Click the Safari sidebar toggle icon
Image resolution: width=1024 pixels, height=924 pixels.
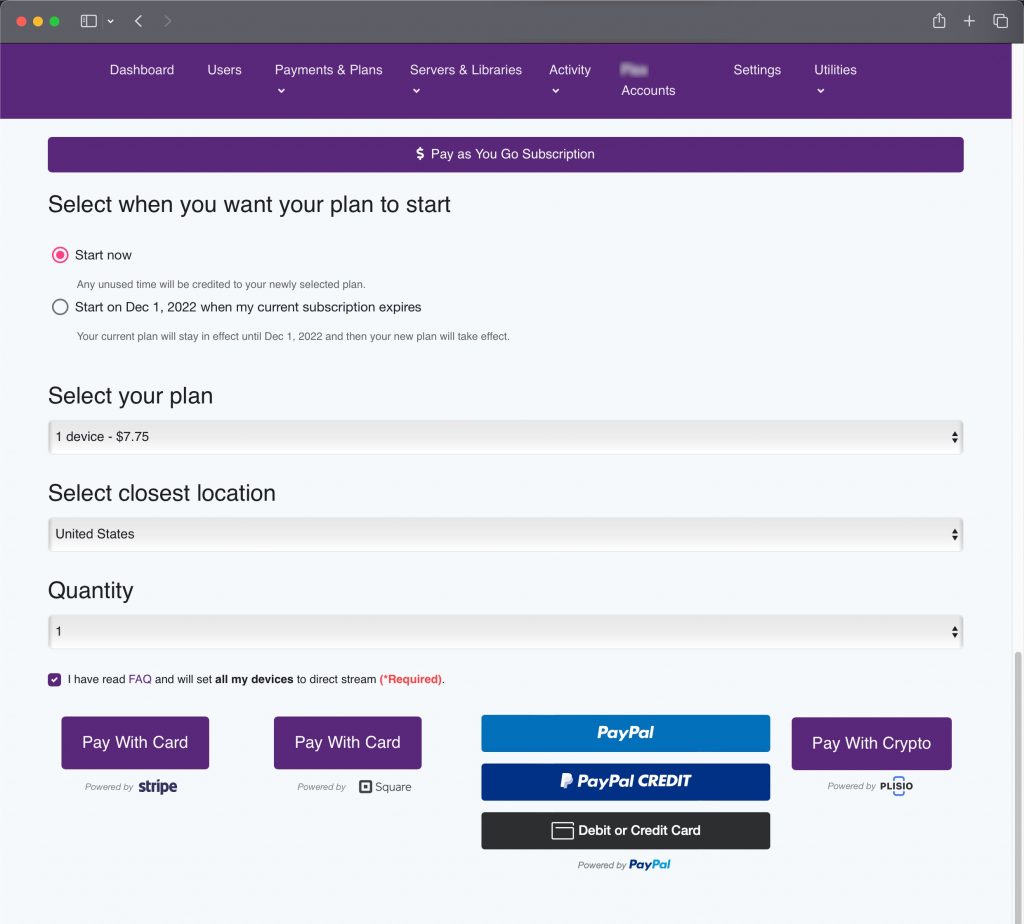[x=89, y=21]
